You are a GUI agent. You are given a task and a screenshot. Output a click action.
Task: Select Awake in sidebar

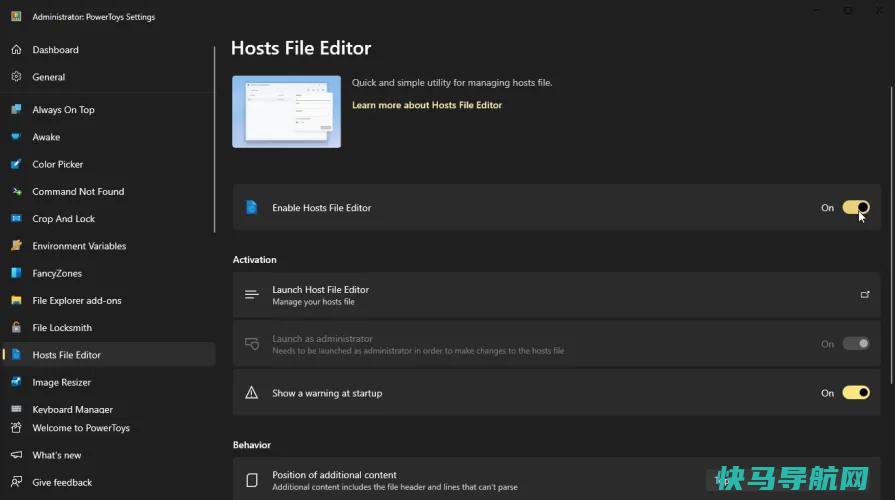(x=108, y=136)
